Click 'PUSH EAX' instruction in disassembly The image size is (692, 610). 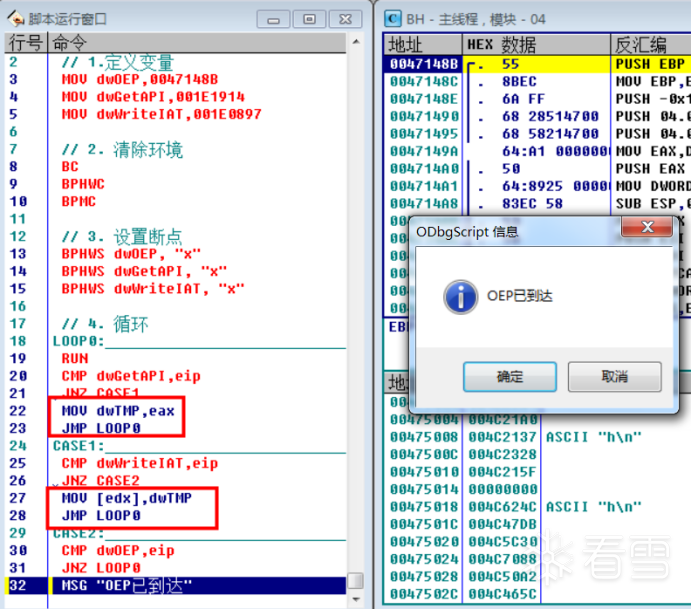[651, 169]
